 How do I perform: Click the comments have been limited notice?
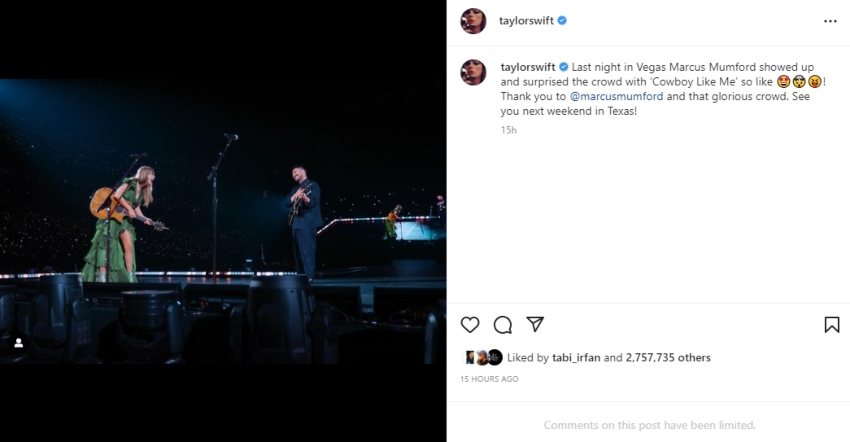click(648, 425)
